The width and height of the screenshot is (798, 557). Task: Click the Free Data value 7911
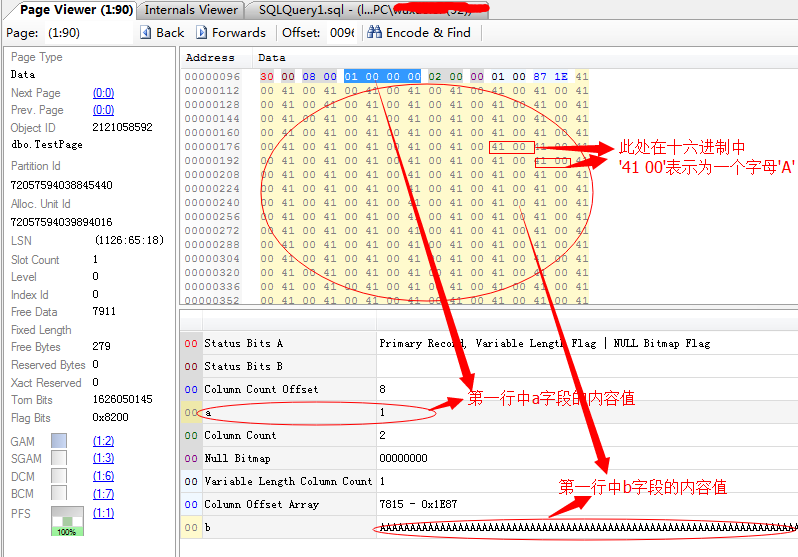click(x=104, y=312)
